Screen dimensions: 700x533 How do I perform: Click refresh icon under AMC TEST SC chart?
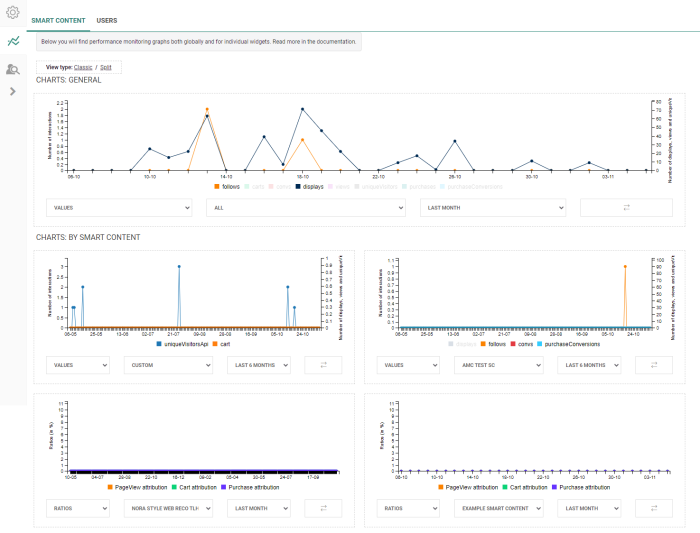pos(653,366)
